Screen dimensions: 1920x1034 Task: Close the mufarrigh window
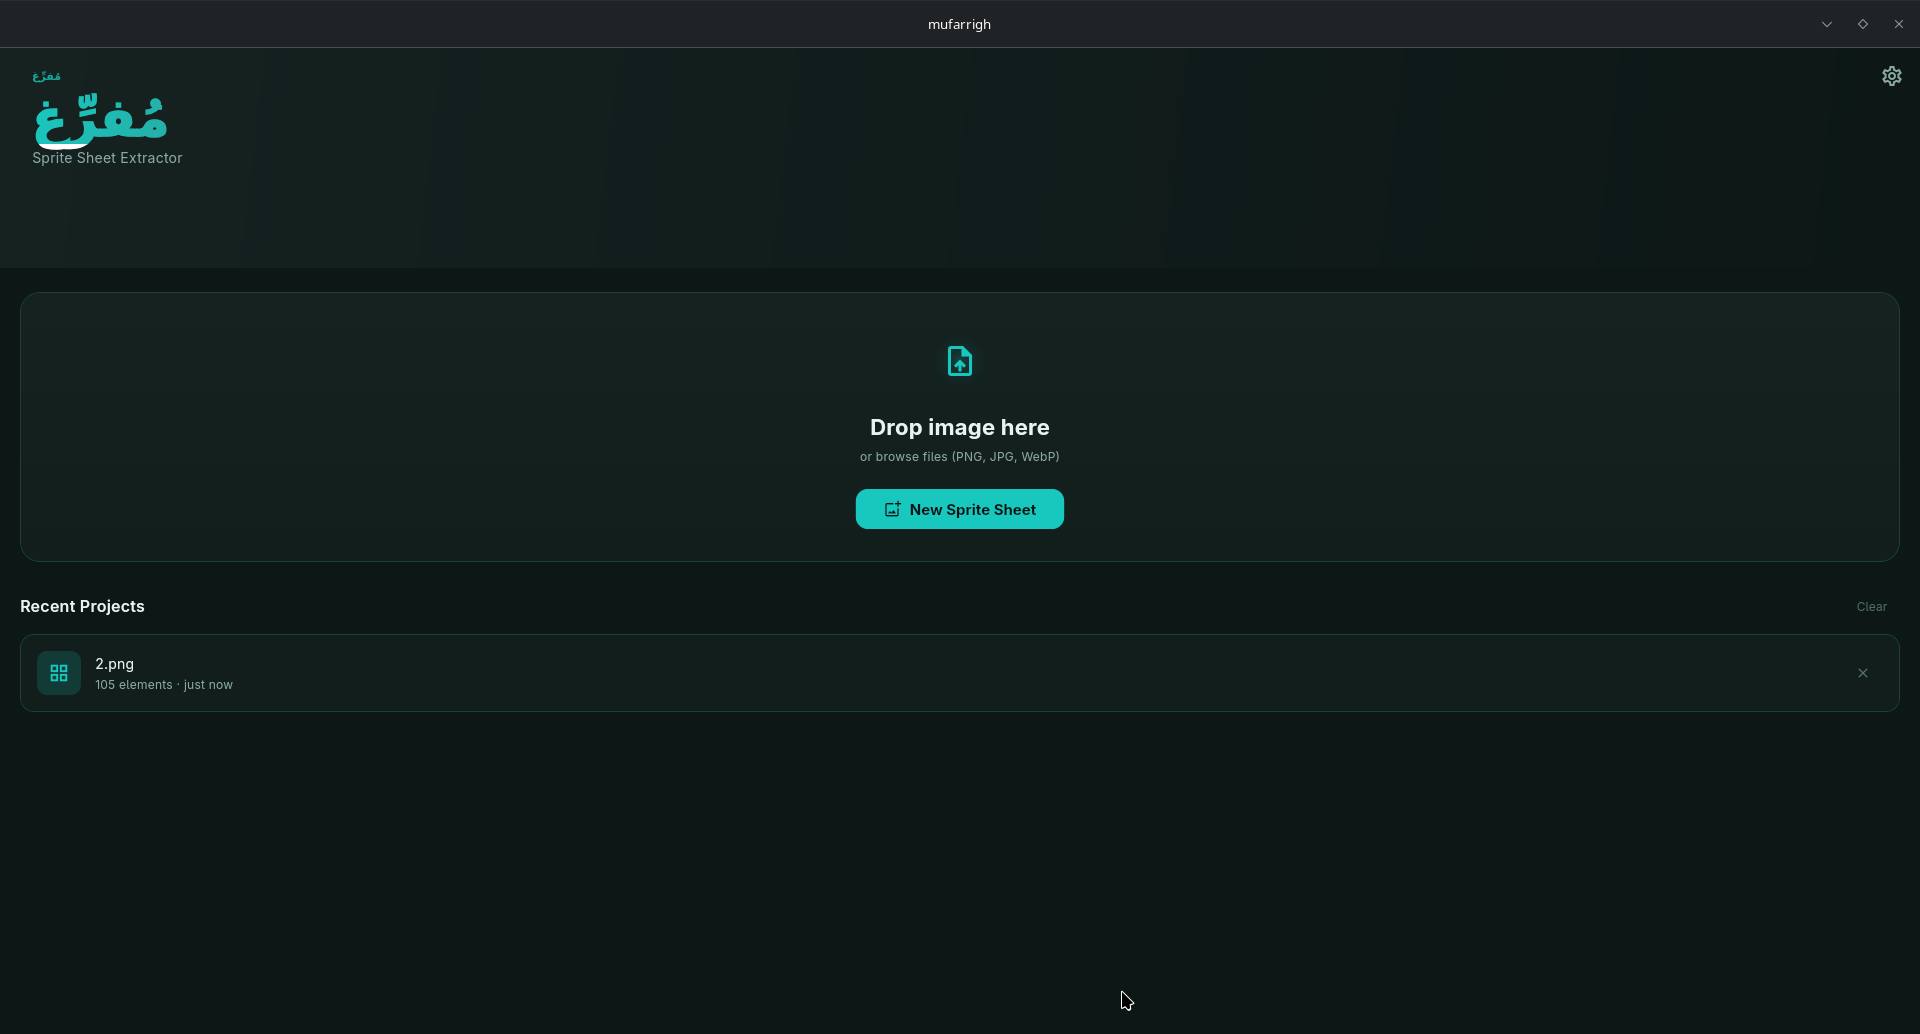pyautogui.click(x=1898, y=24)
